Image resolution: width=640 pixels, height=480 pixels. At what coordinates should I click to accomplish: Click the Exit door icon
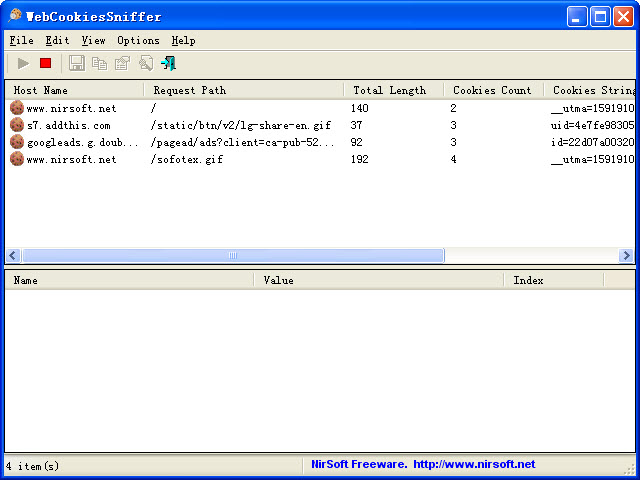169,63
